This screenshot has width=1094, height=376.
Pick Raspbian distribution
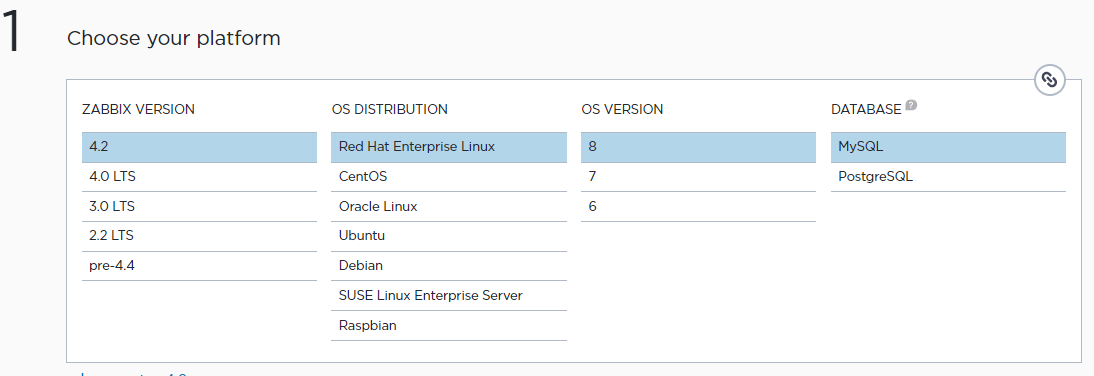[449, 326]
